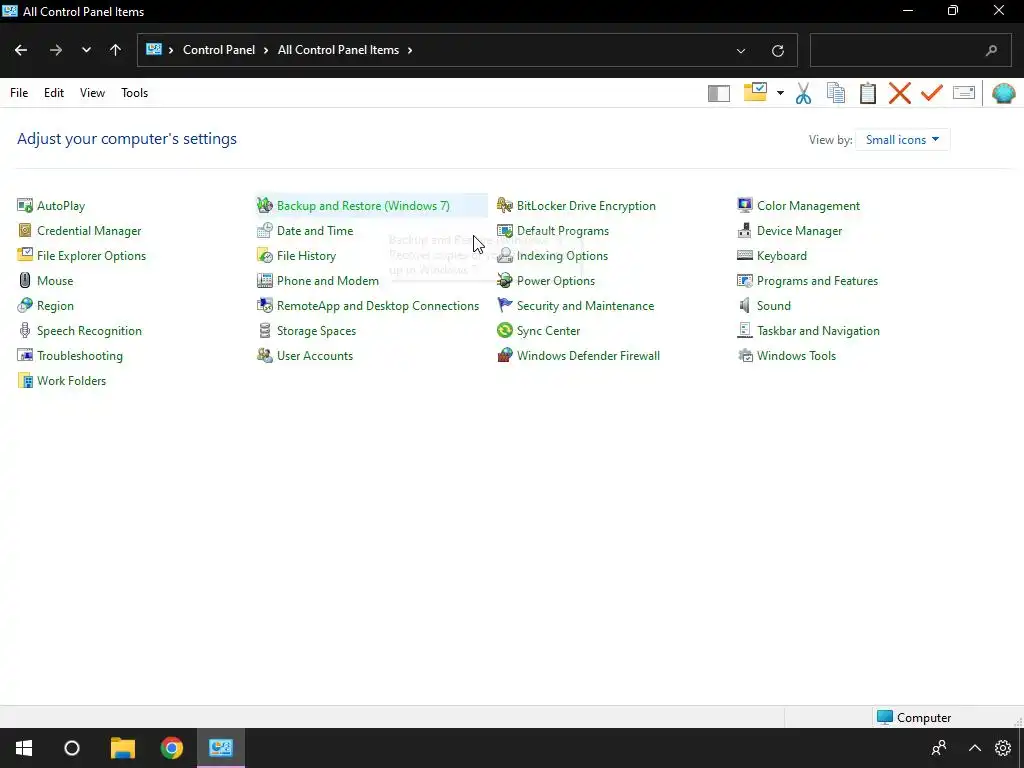Click the scissors Cut toolbar icon
The height and width of the screenshot is (768, 1024).
click(x=803, y=93)
